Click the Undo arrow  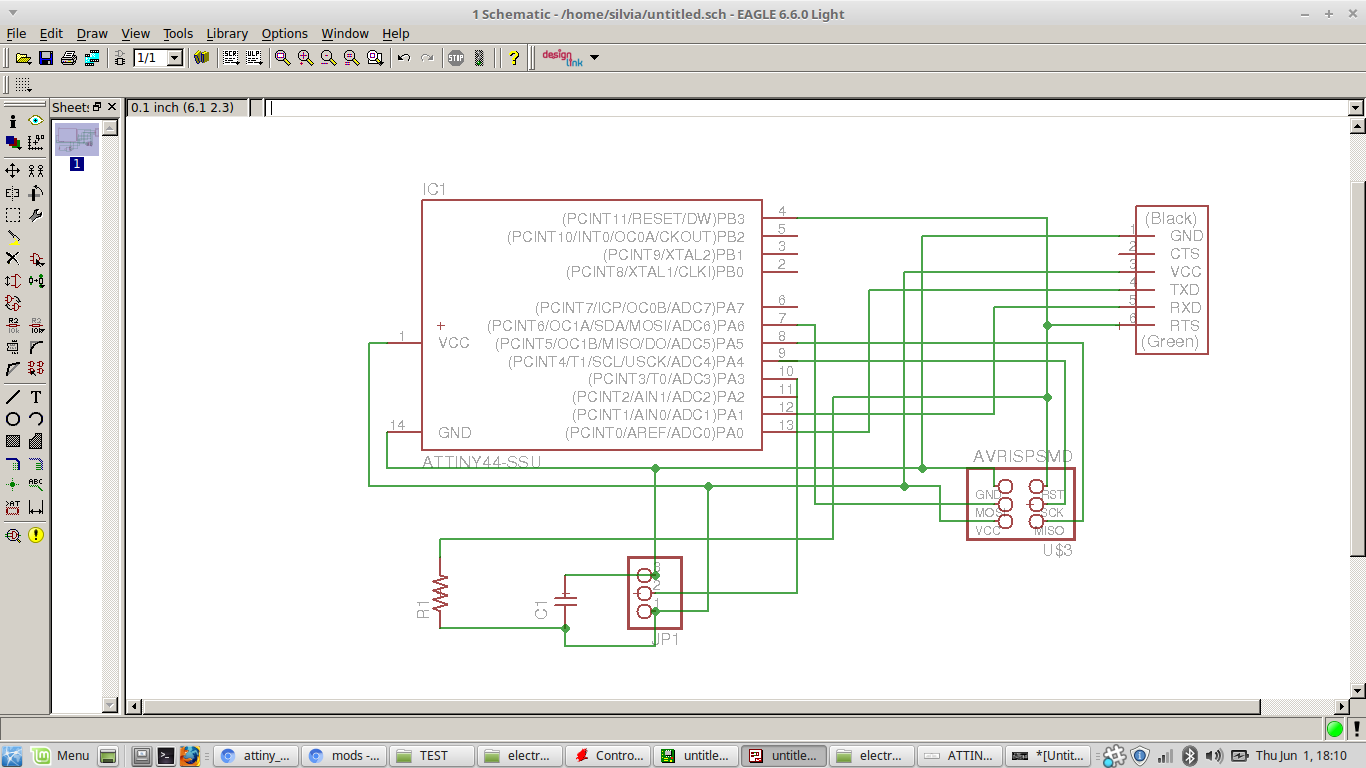click(x=404, y=58)
